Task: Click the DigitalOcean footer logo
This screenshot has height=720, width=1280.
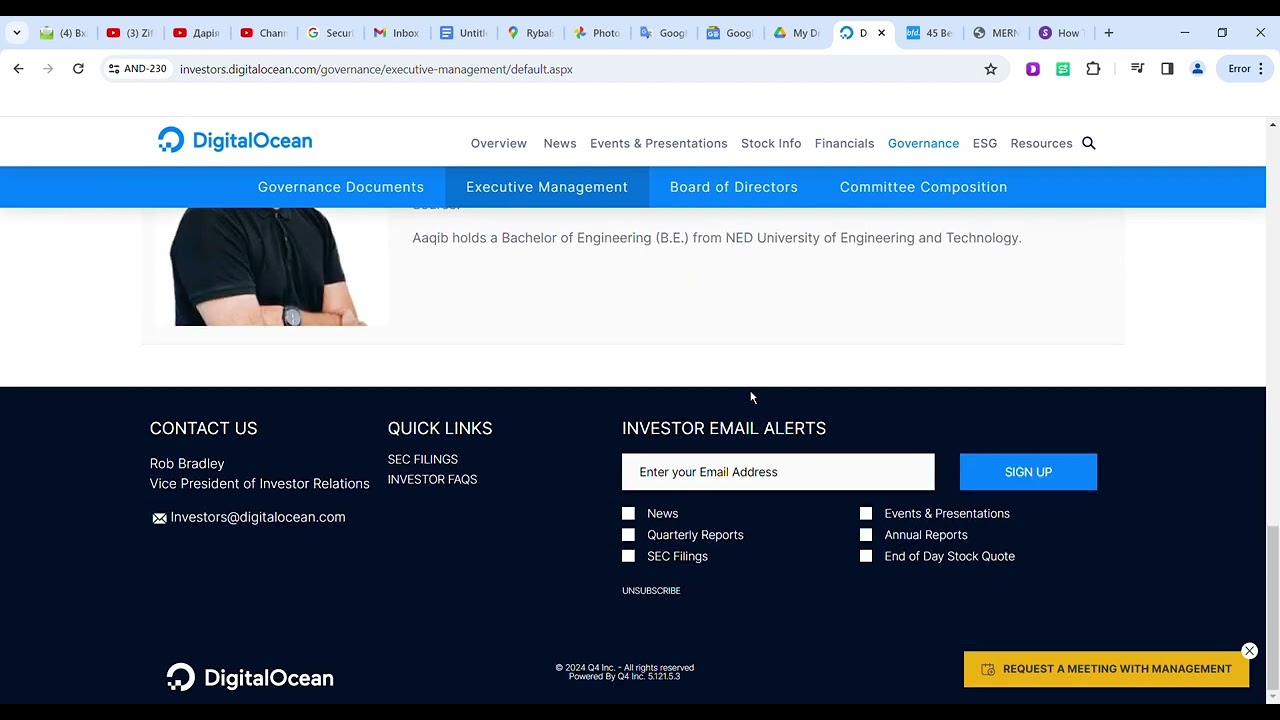Action: (x=250, y=678)
